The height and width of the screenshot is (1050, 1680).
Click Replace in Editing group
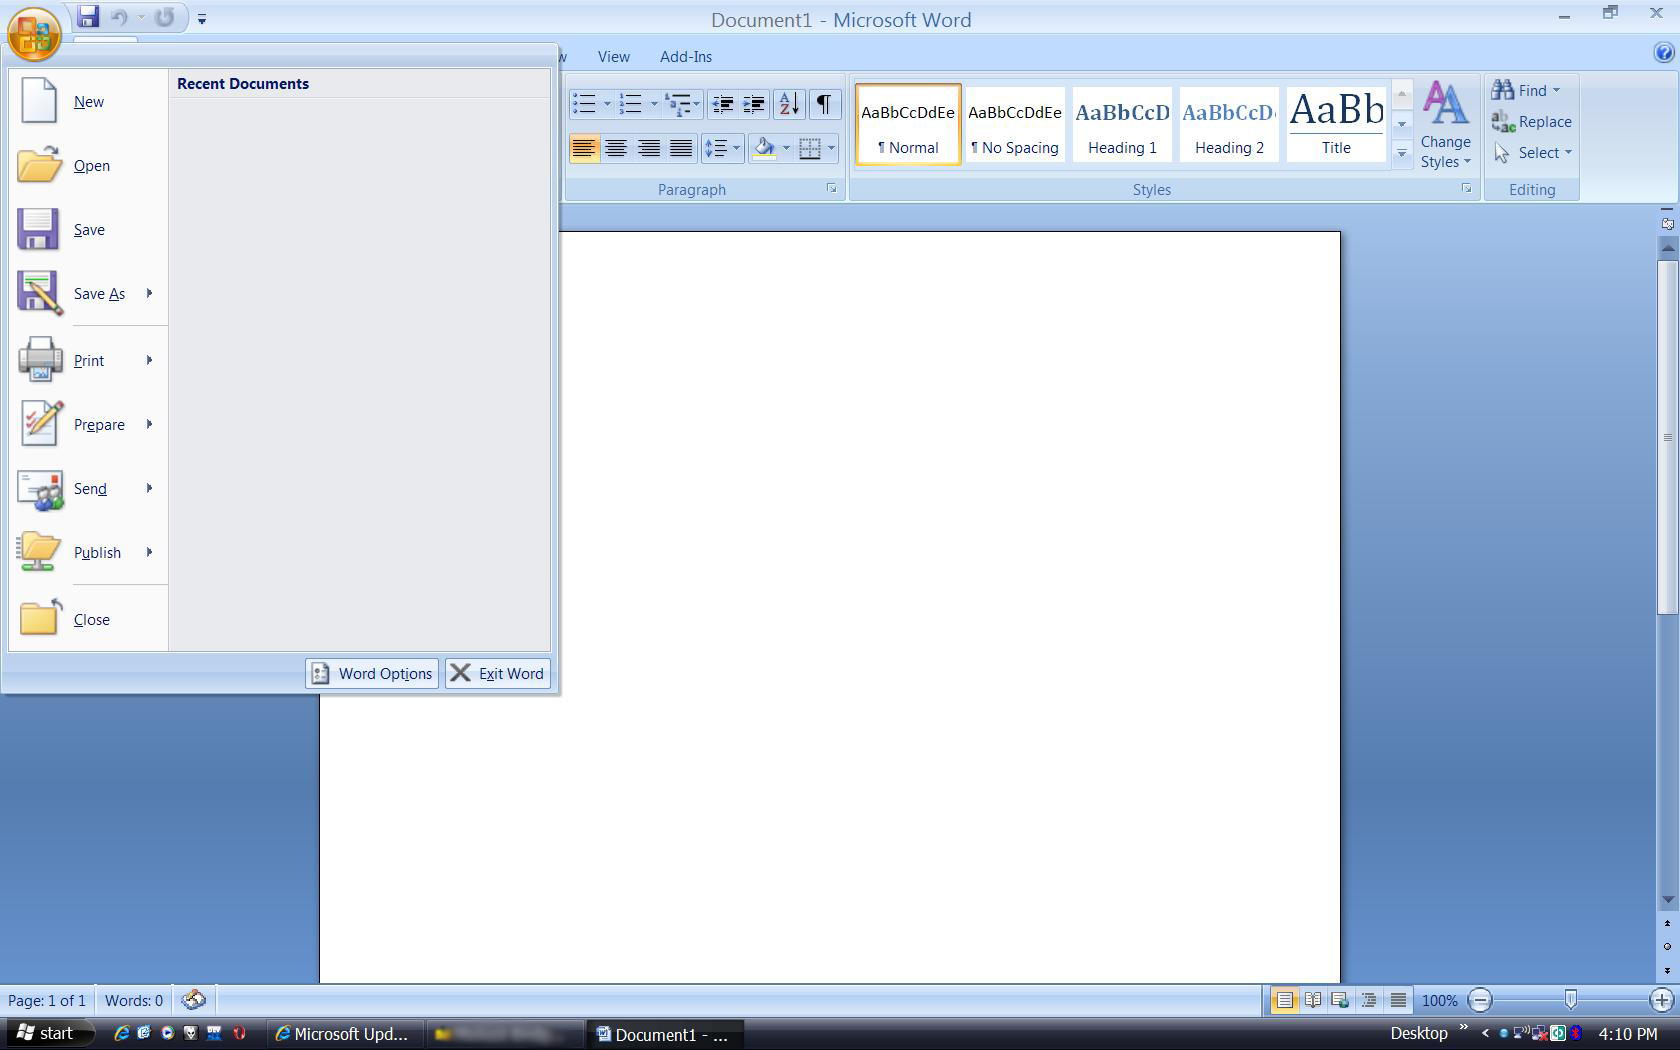tap(1532, 122)
